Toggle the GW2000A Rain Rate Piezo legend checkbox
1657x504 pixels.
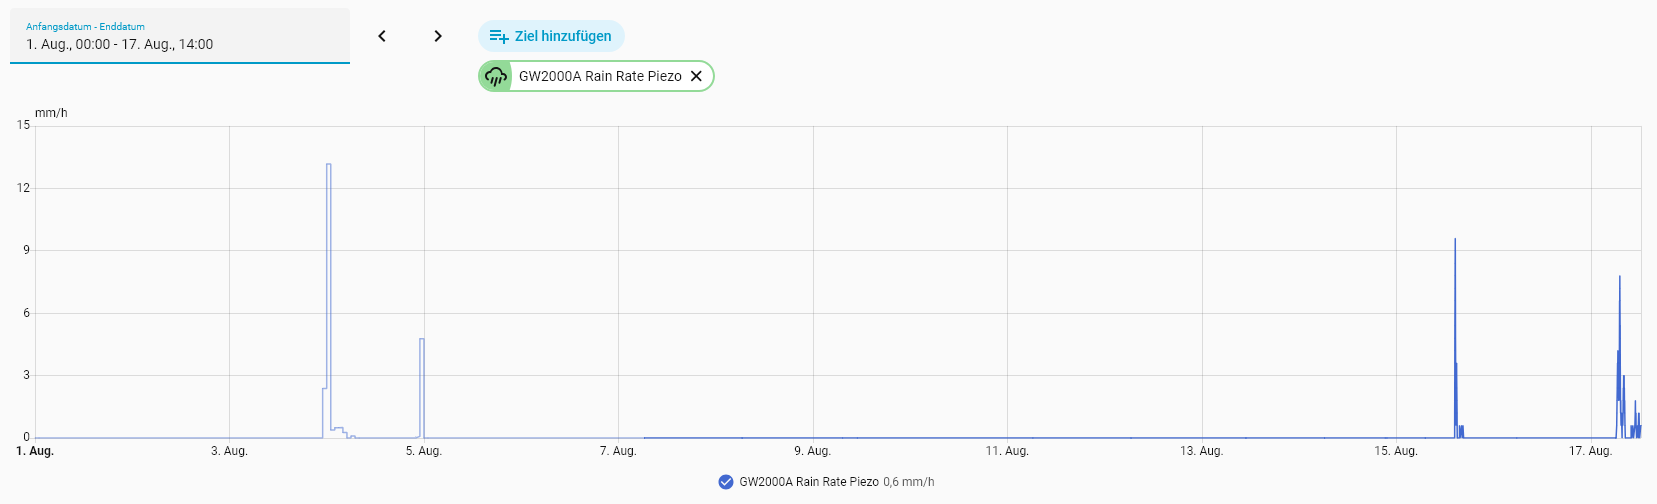726,482
